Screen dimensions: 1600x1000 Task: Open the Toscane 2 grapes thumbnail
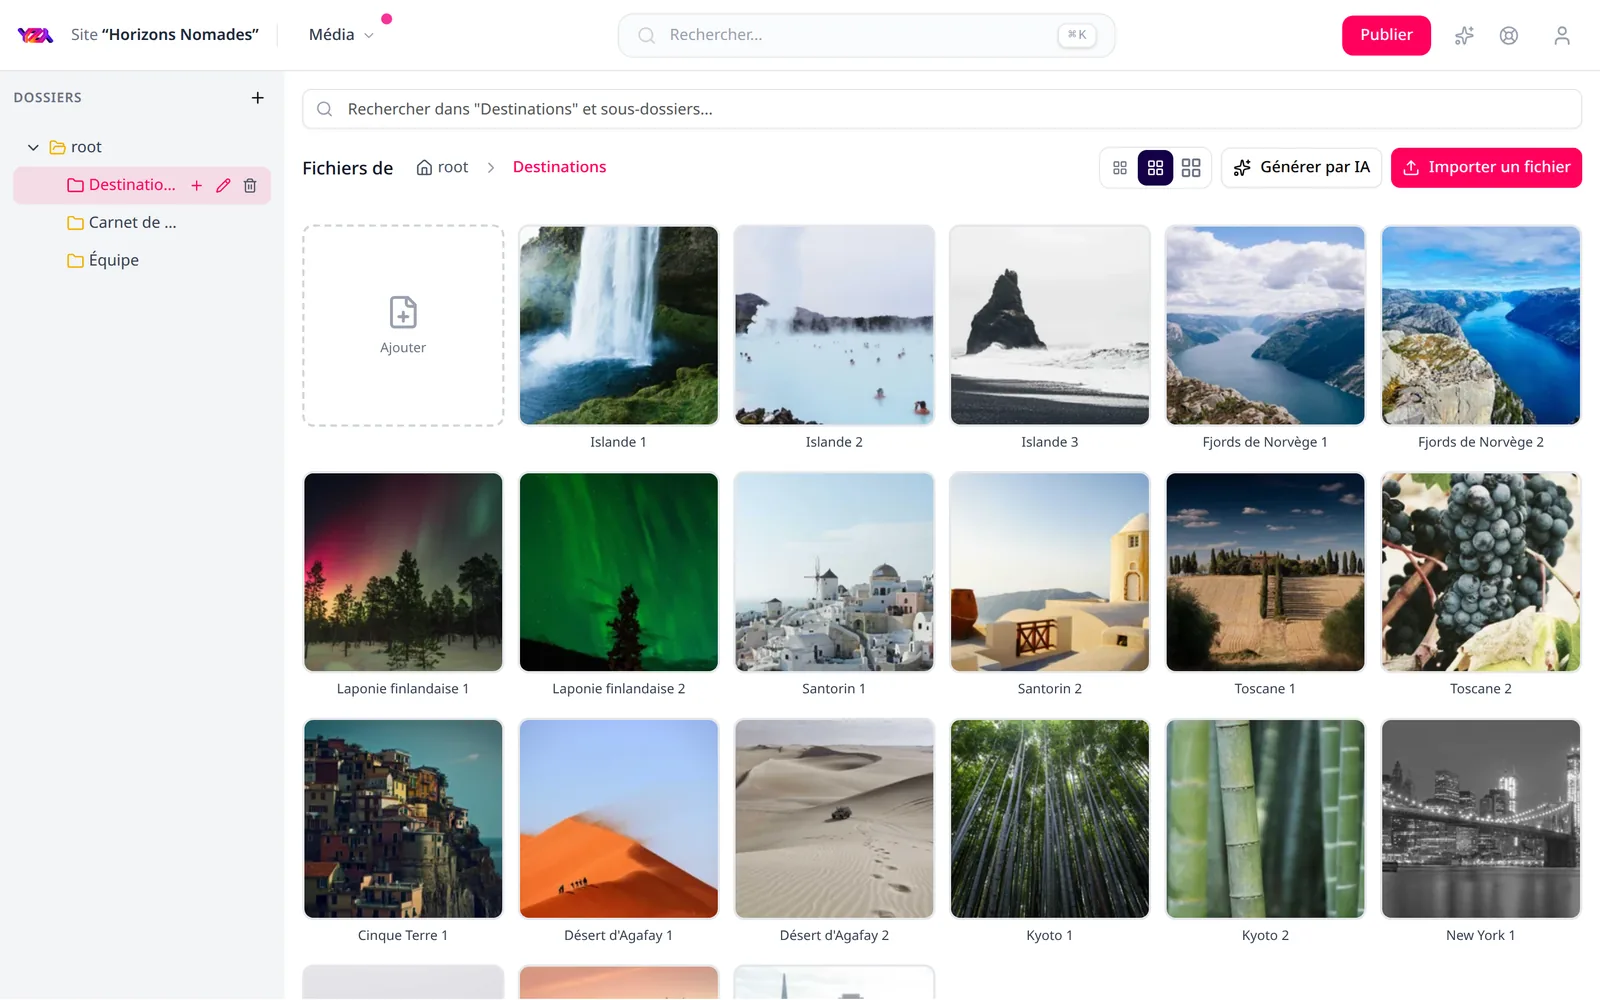1481,572
